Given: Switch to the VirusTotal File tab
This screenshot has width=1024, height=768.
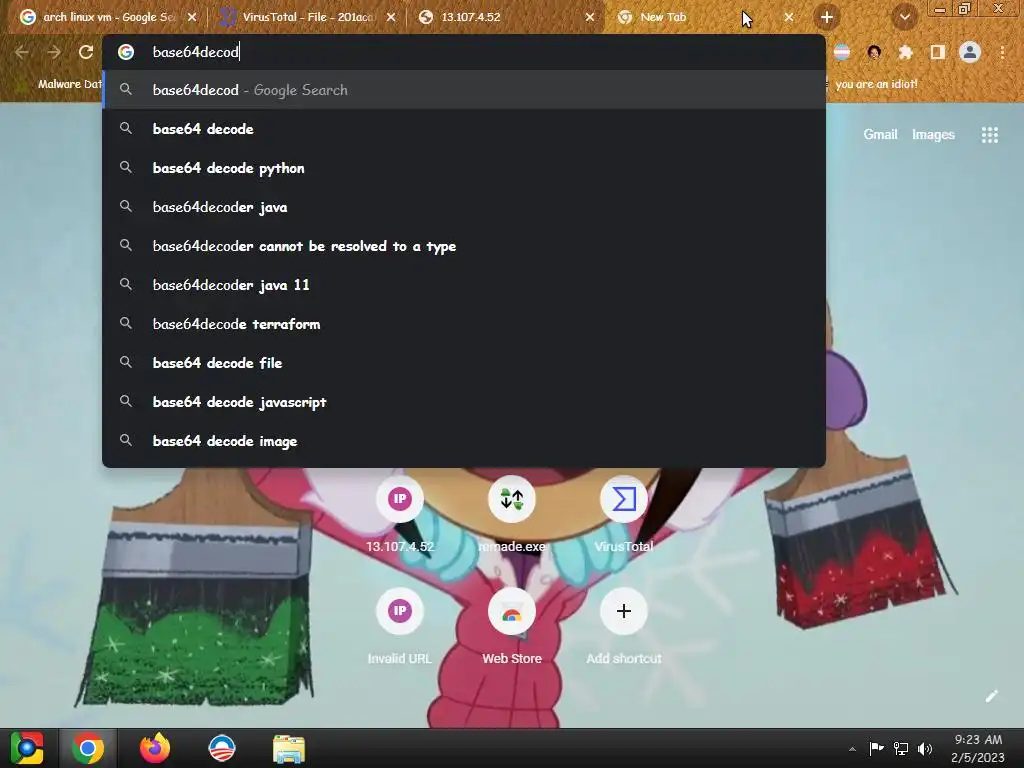Looking at the screenshot, I should click(x=307, y=17).
